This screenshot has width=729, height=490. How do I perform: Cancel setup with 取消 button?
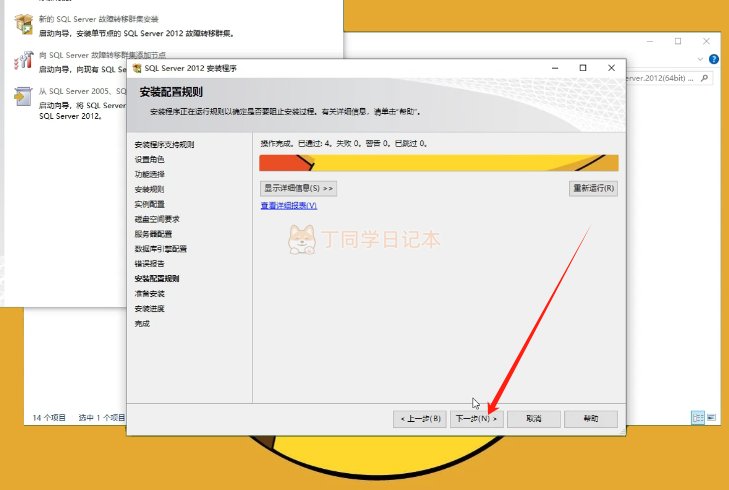point(534,418)
